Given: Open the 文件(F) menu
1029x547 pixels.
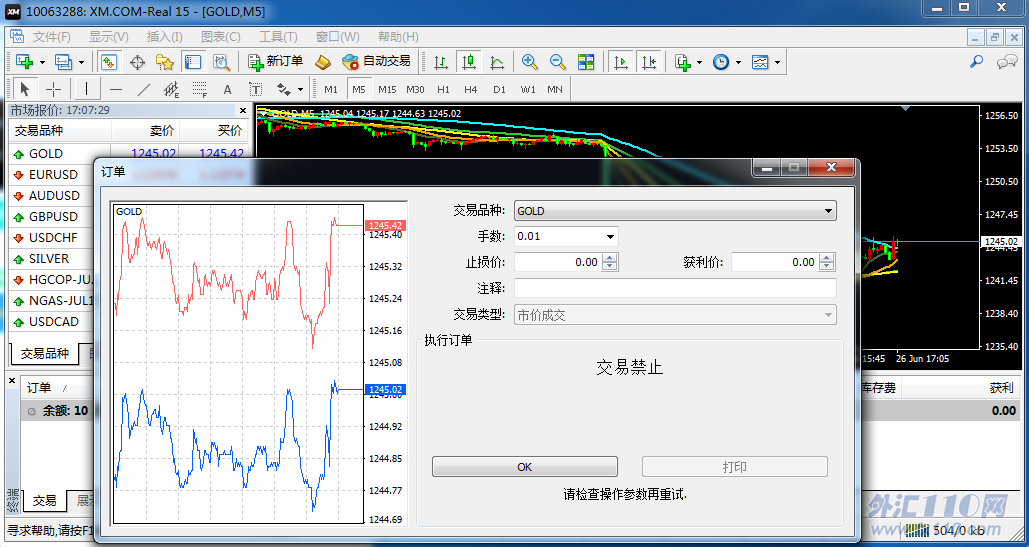Looking at the screenshot, I should (52, 37).
